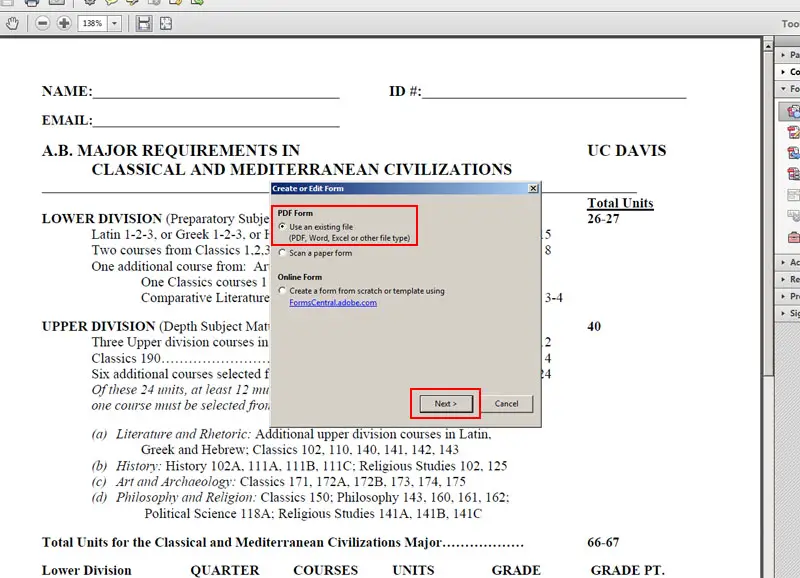
Task: Click the 'UC DAVIS' text in document
Action: click(x=627, y=150)
